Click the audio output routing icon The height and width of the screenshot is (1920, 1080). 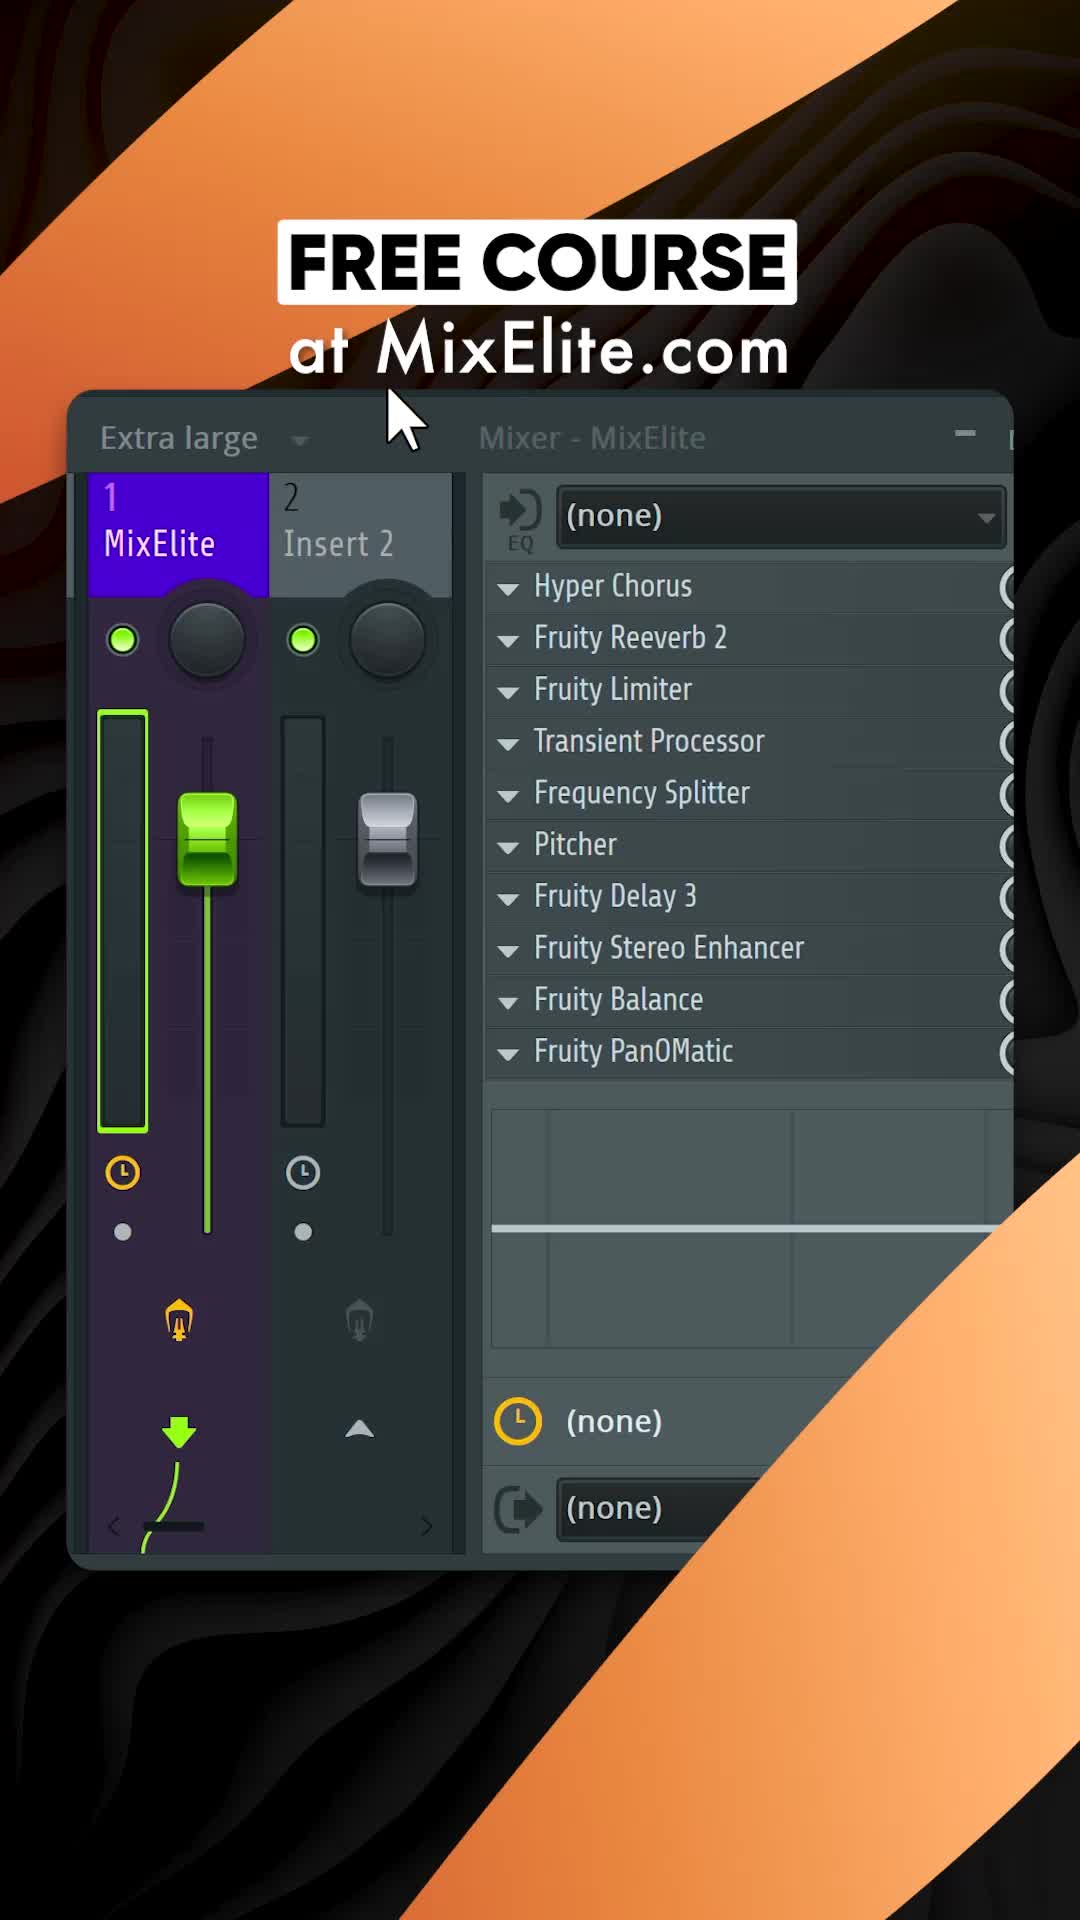[x=519, y=1509]
